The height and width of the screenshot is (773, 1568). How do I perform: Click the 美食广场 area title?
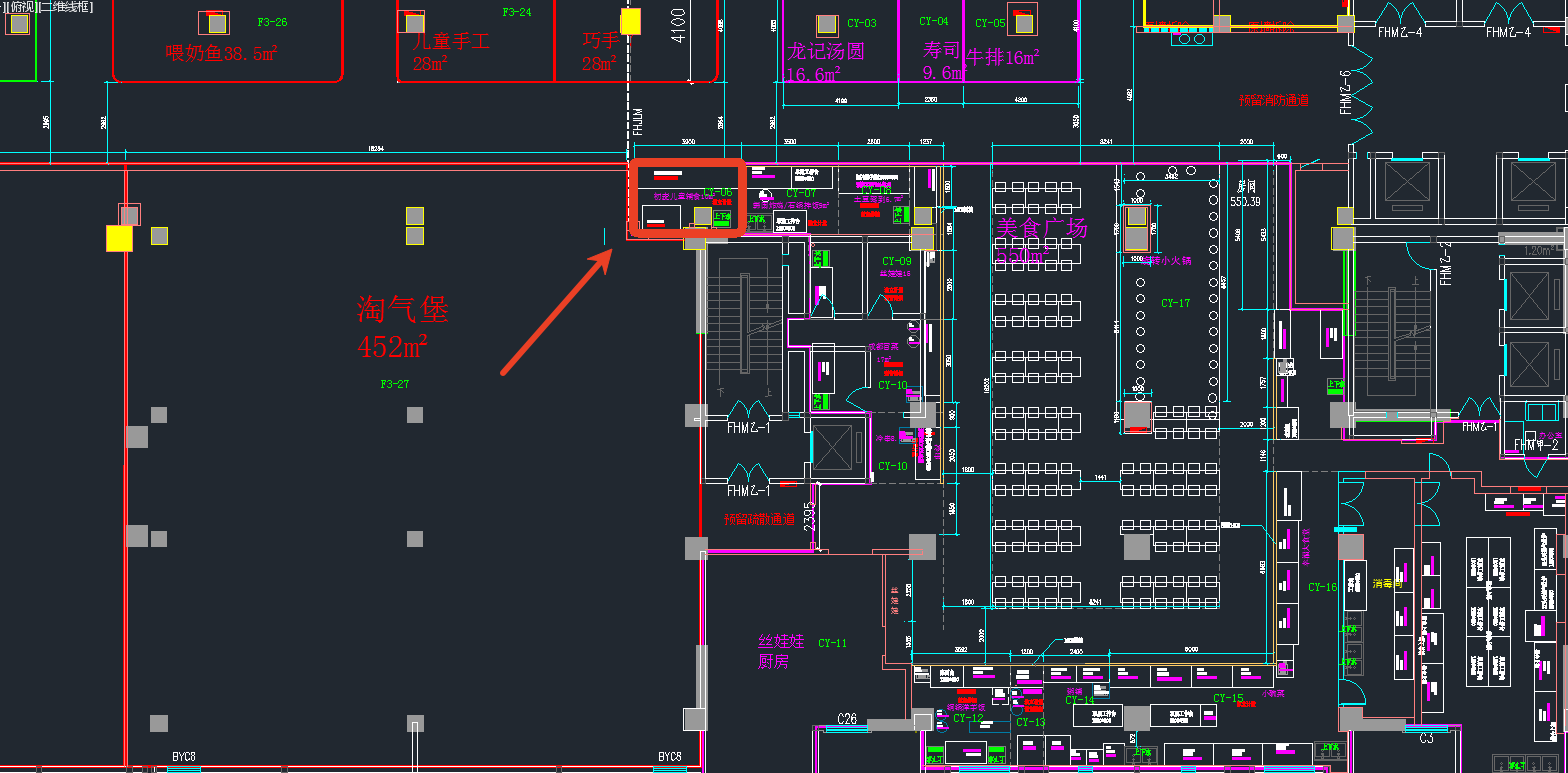1040,229
